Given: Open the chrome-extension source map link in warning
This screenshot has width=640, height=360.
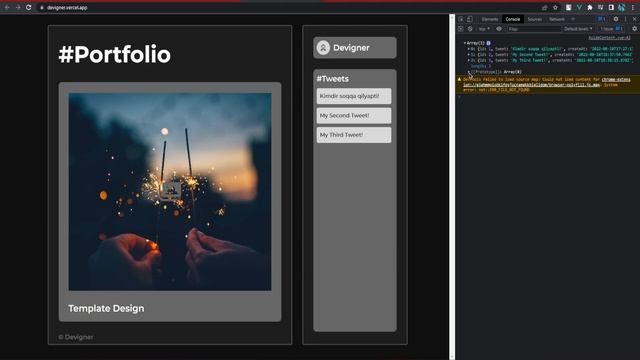Looking at the screenshot, I should [x=547, y=82].
